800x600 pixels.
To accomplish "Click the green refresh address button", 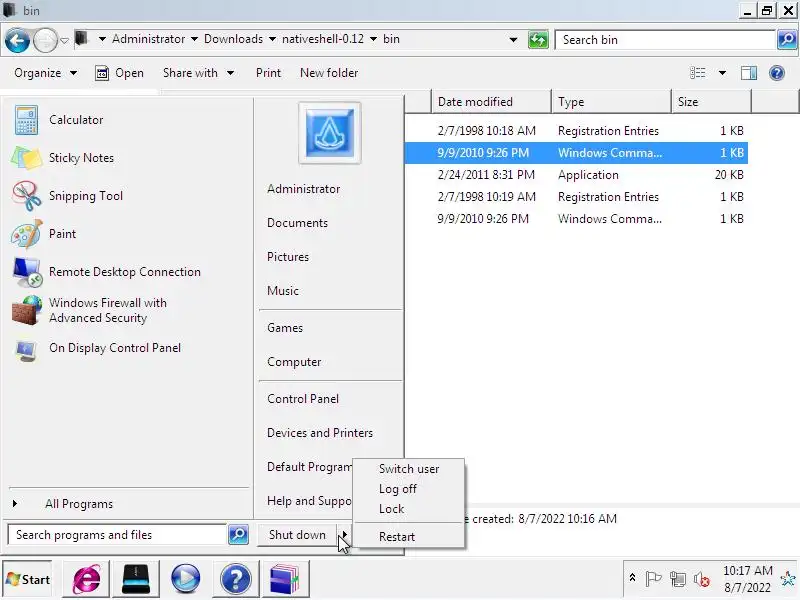I will (538, 39).
